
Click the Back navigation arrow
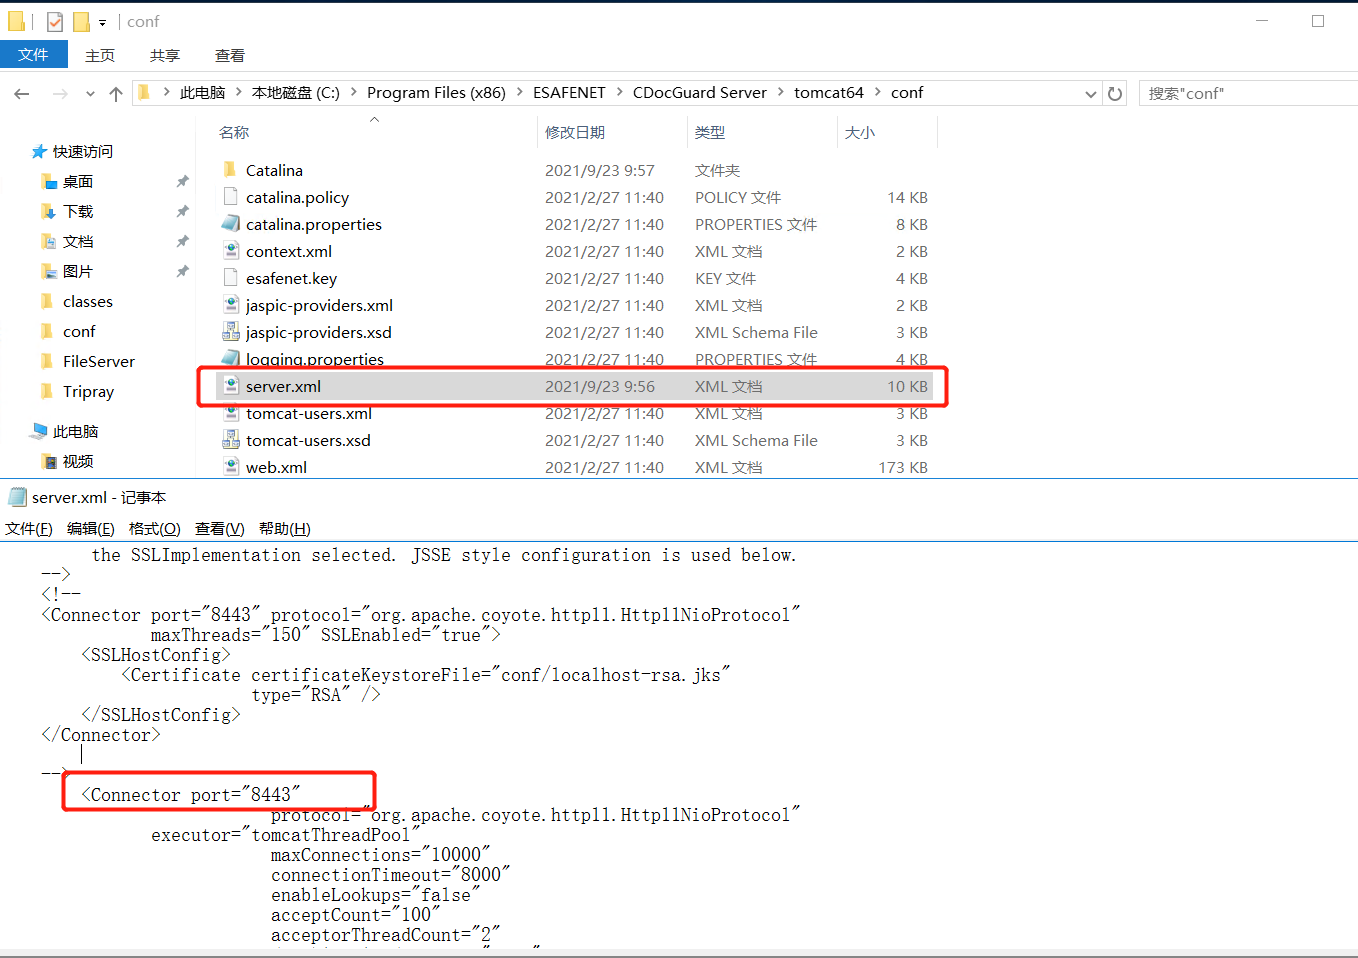click(22, 93)
